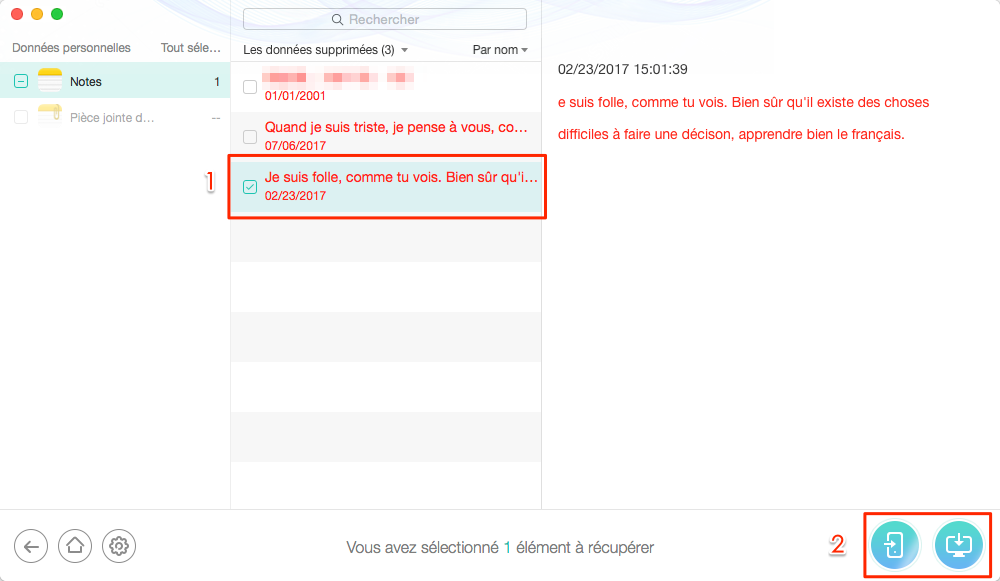This screenshot has width=1000, height=581.
Task: Click the date text 01/01/2001
Action: tap(295, 96)
